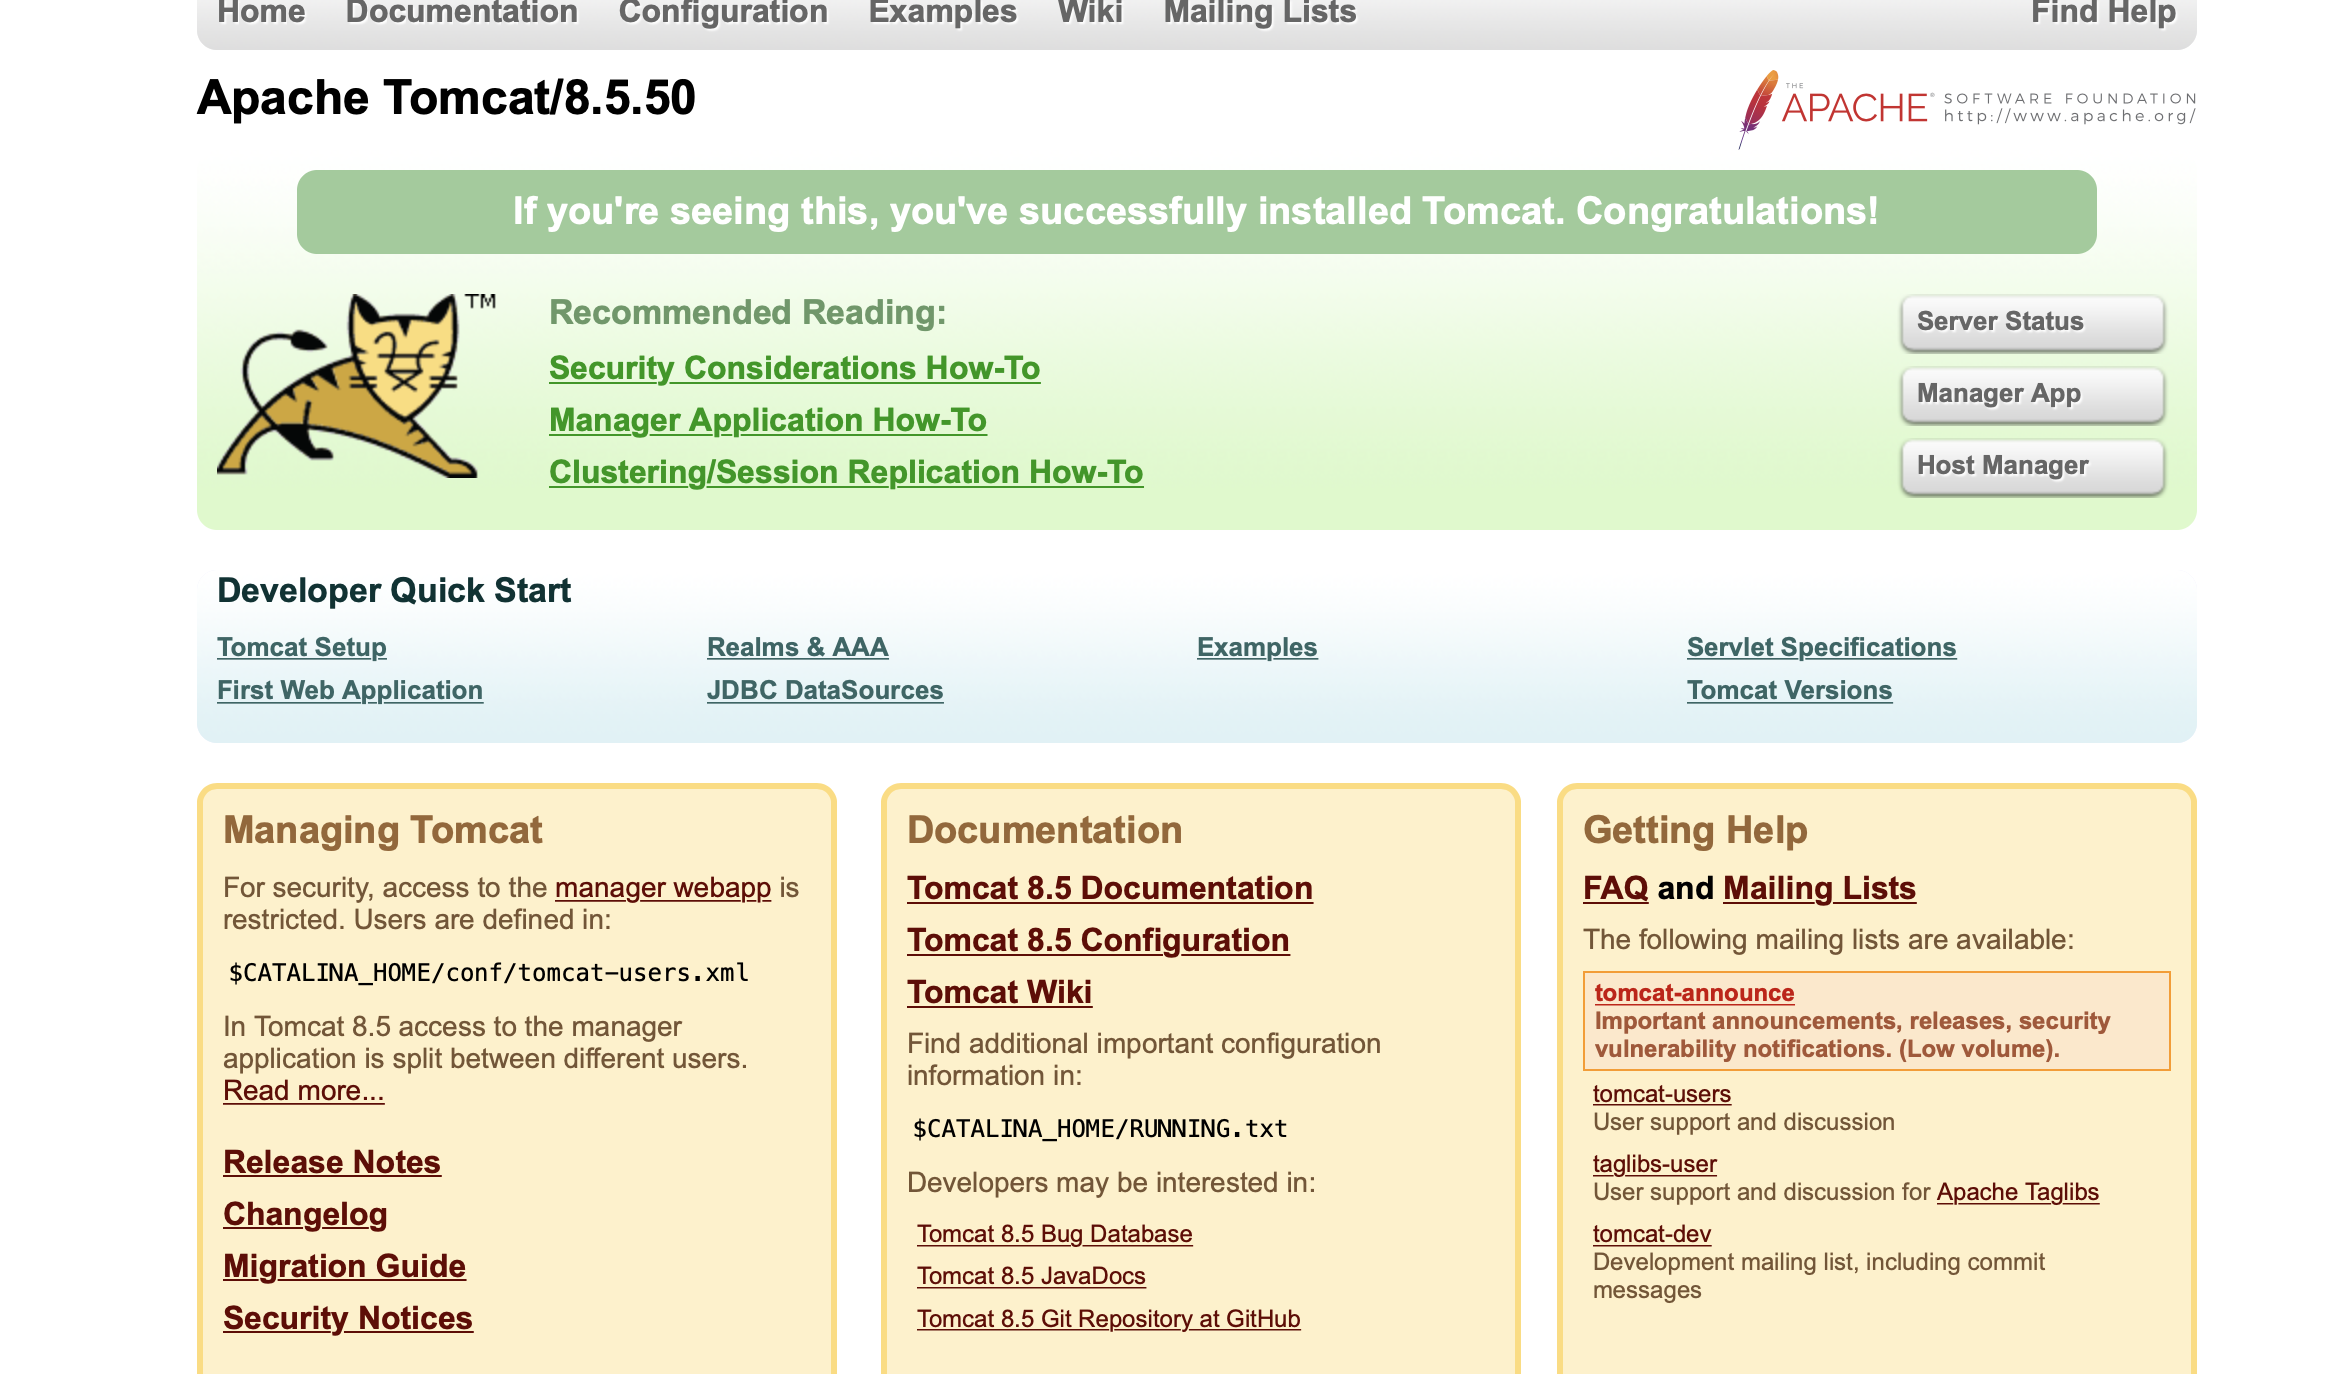
Task: Open the JDBC DataSources link
Action: (825, 690)
